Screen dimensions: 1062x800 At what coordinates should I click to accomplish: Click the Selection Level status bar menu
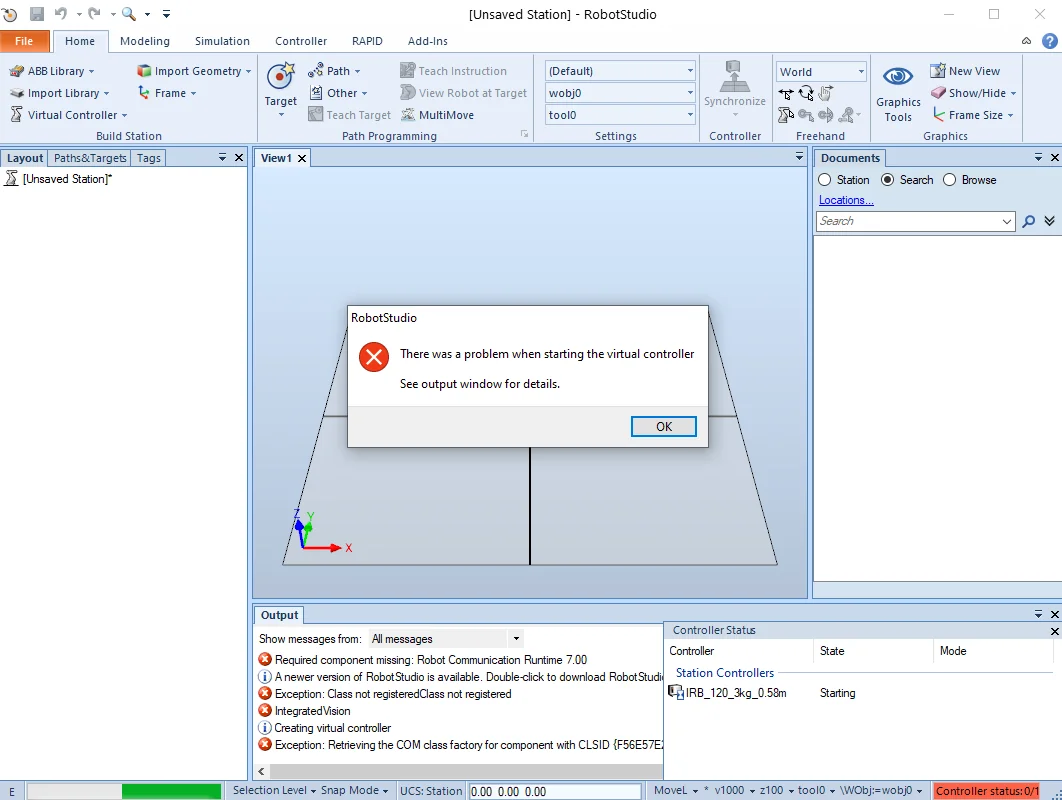tap(274, 791)
